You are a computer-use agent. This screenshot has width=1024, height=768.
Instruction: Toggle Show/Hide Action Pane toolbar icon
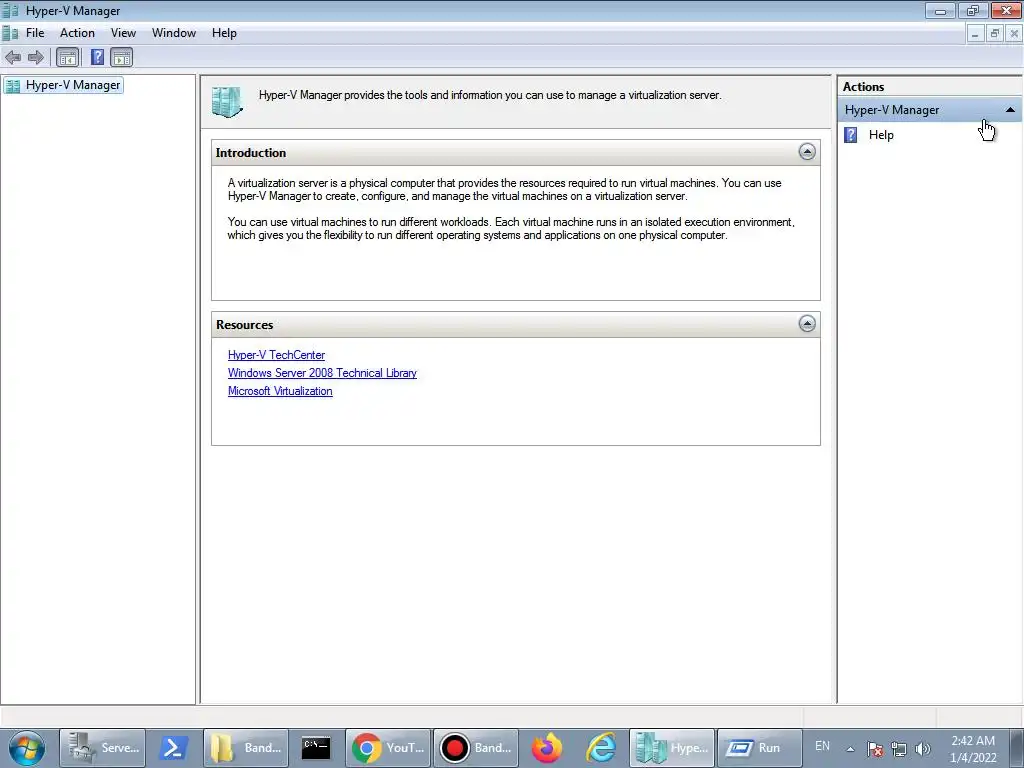tap(121, 57)
